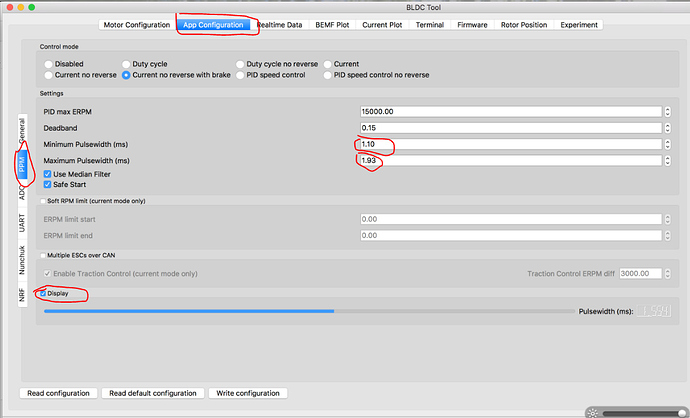Check Multiple ESCs over CAN
The width and height of the screenshot is (690, 418).
point(43,256)
